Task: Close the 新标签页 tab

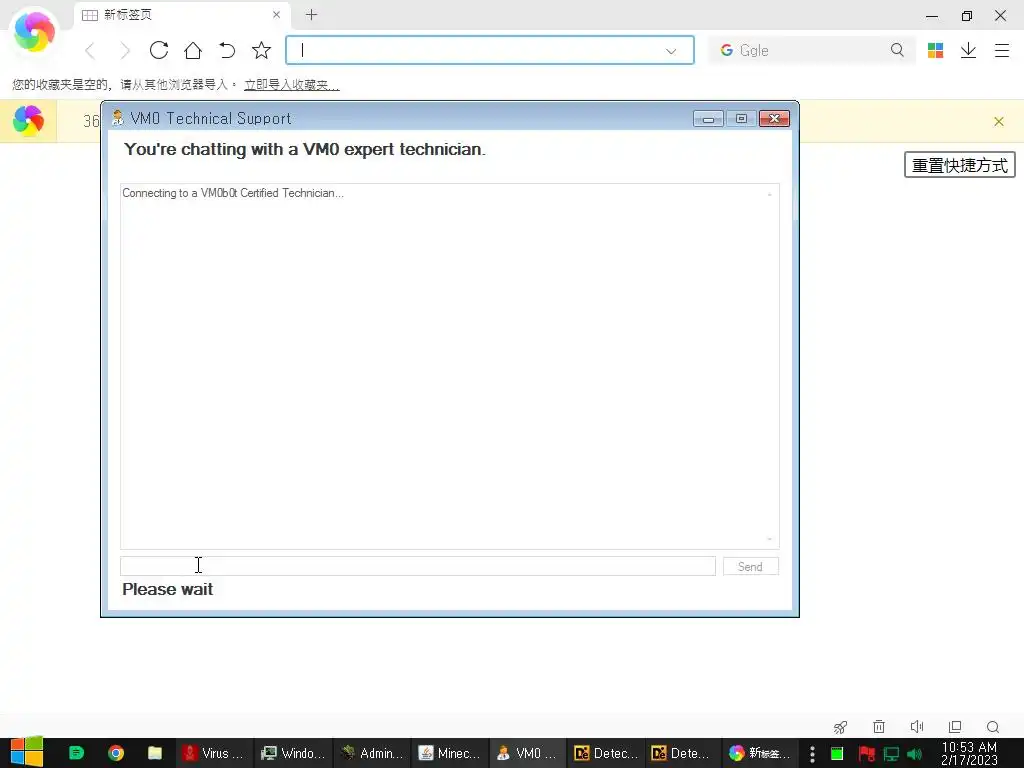Action: 276,14
